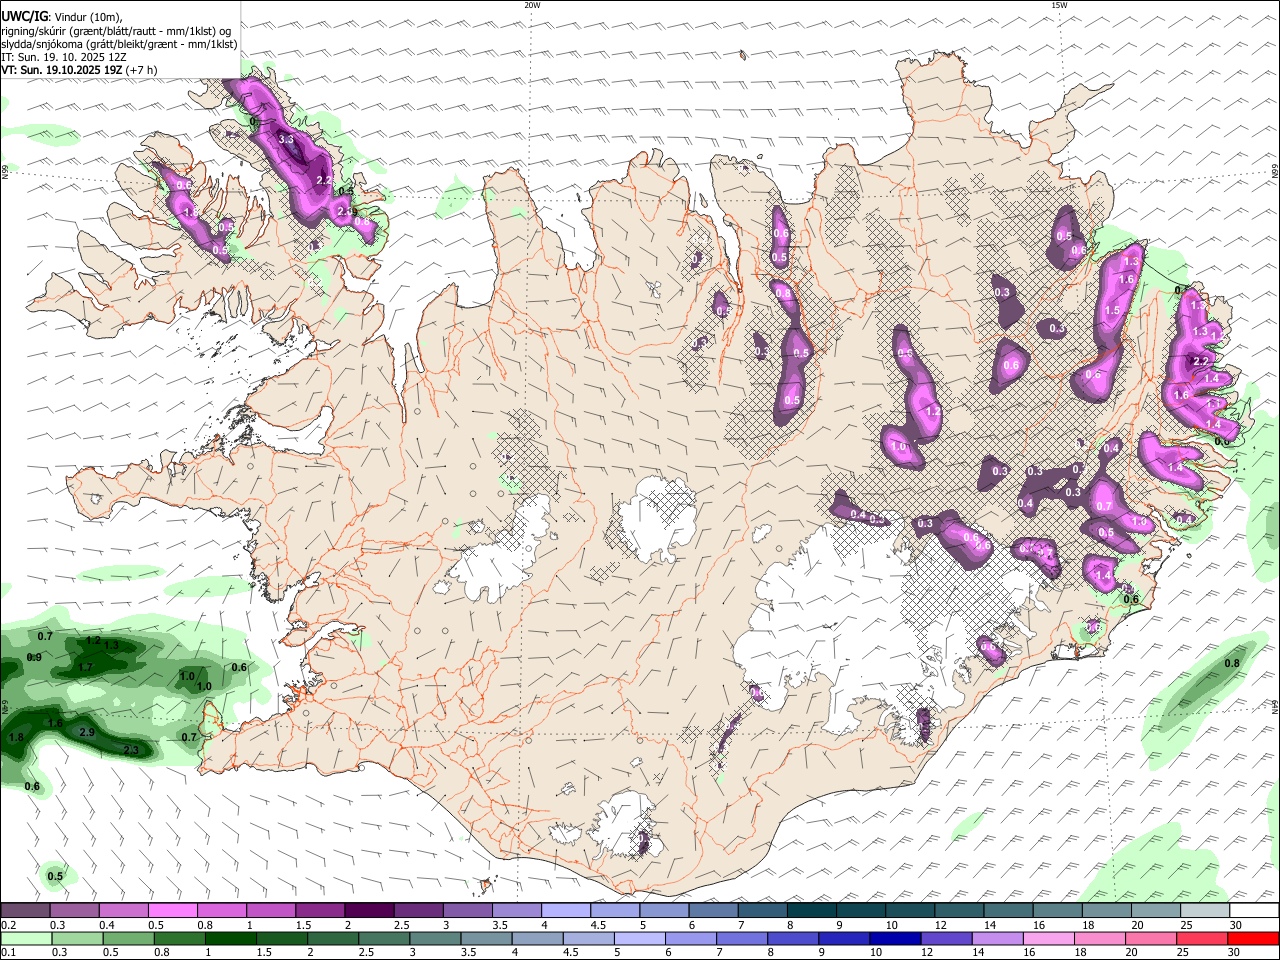This screenshot has height=960, width=1280.
Task: Pick the light pink 16–18 swatch in lower legend
Action: coord(1048,939)
